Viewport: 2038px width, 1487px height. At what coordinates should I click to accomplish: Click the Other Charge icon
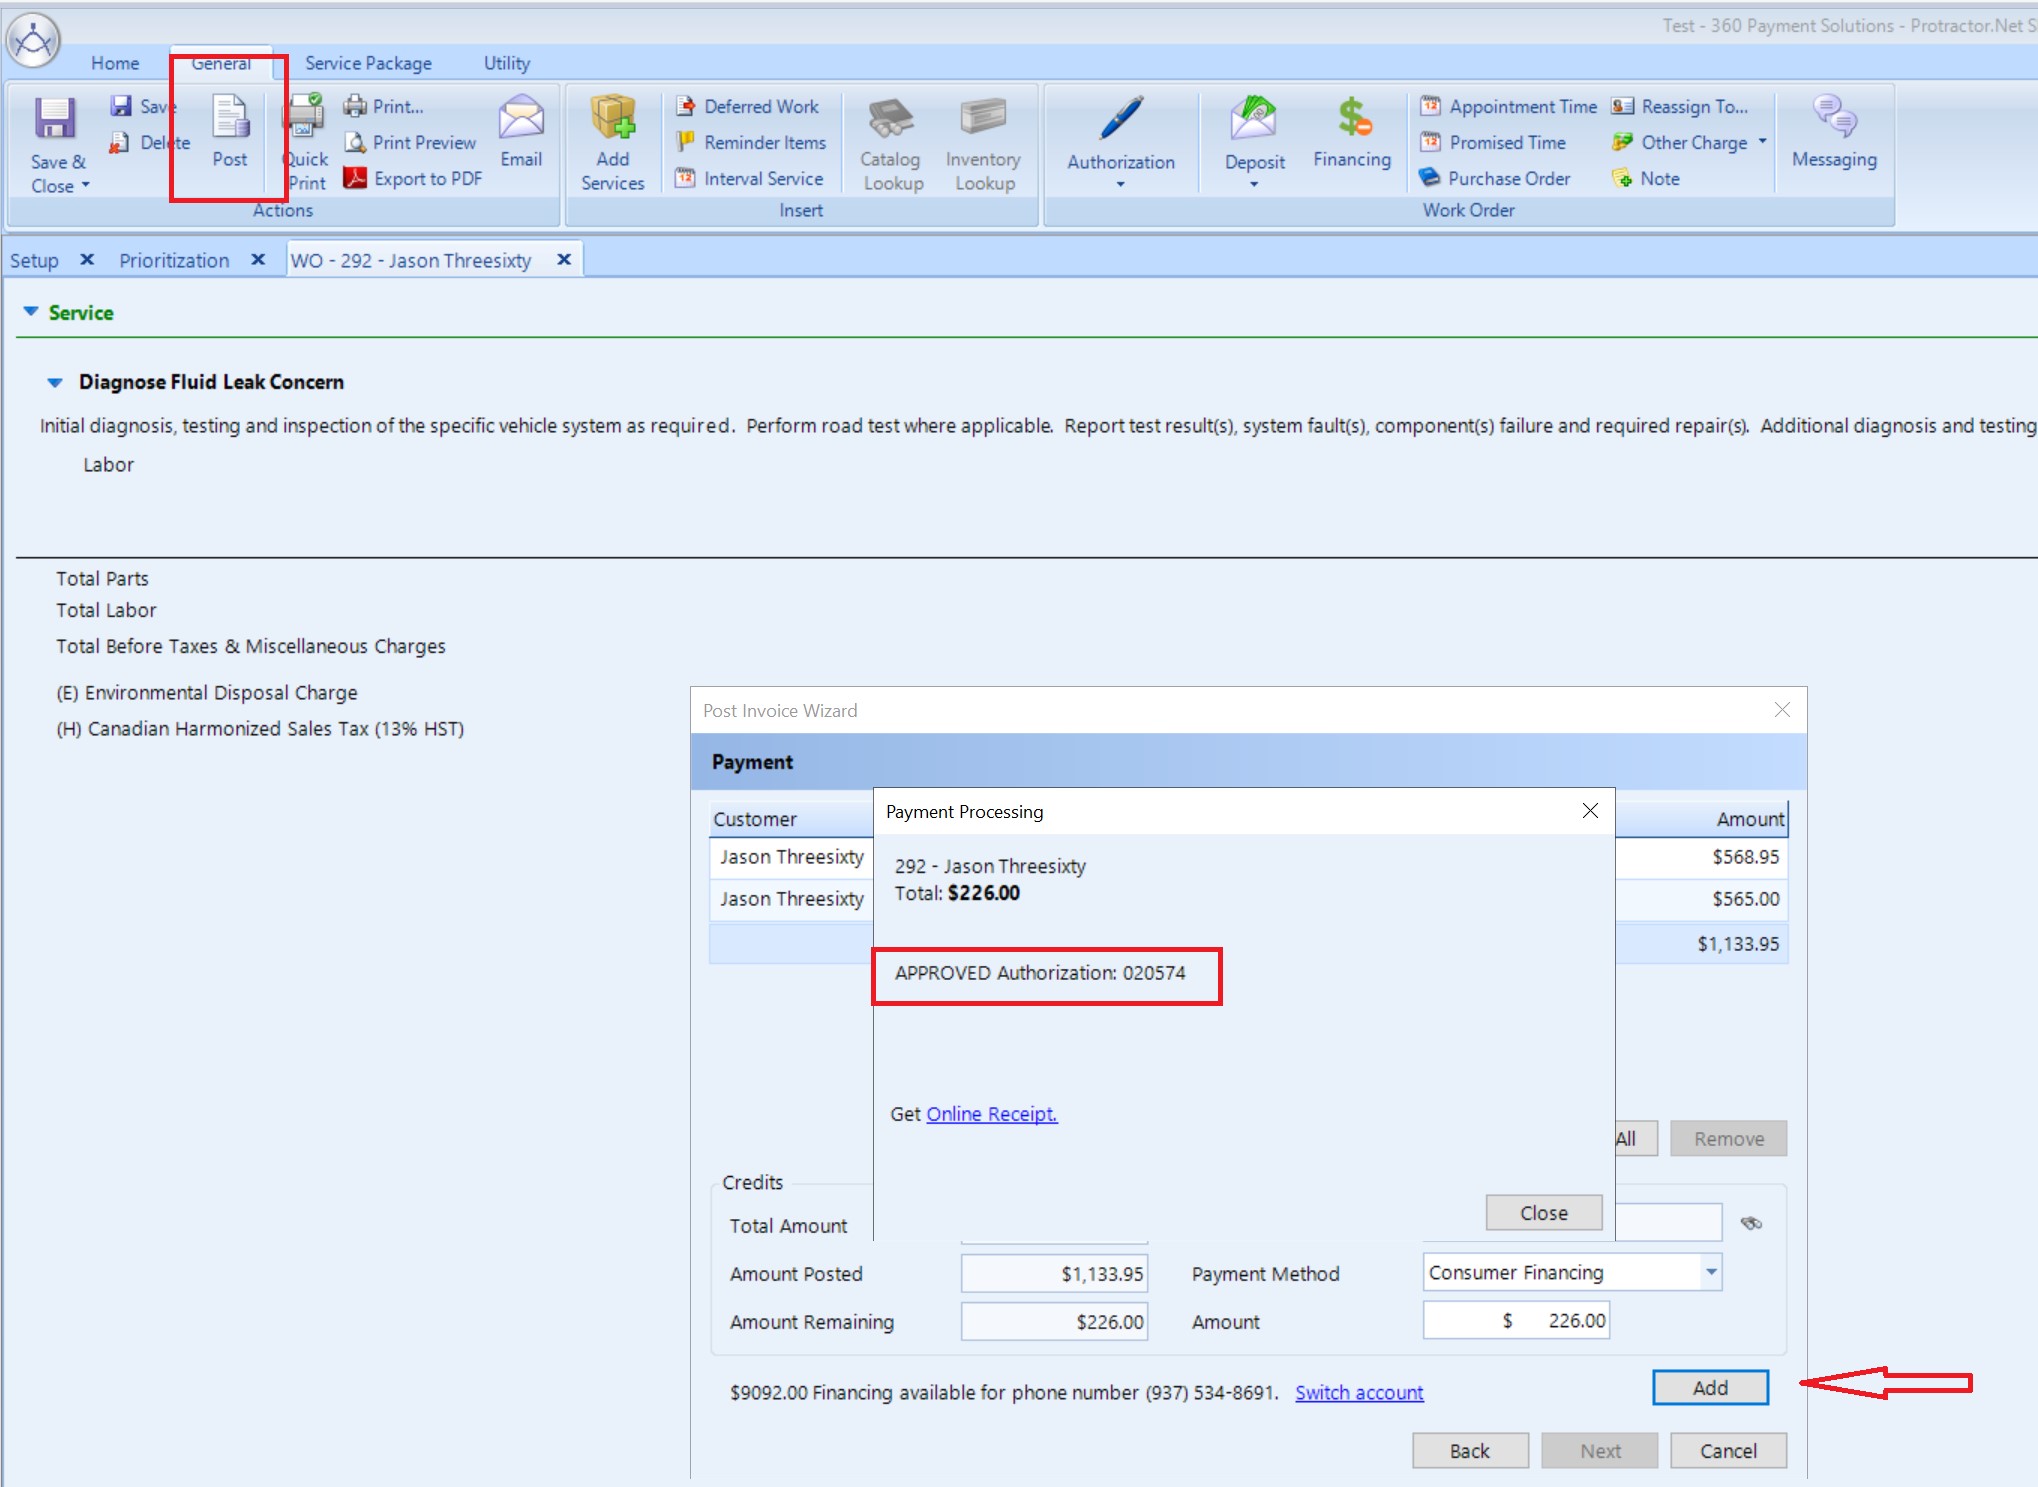click(x=1622, y=142)
